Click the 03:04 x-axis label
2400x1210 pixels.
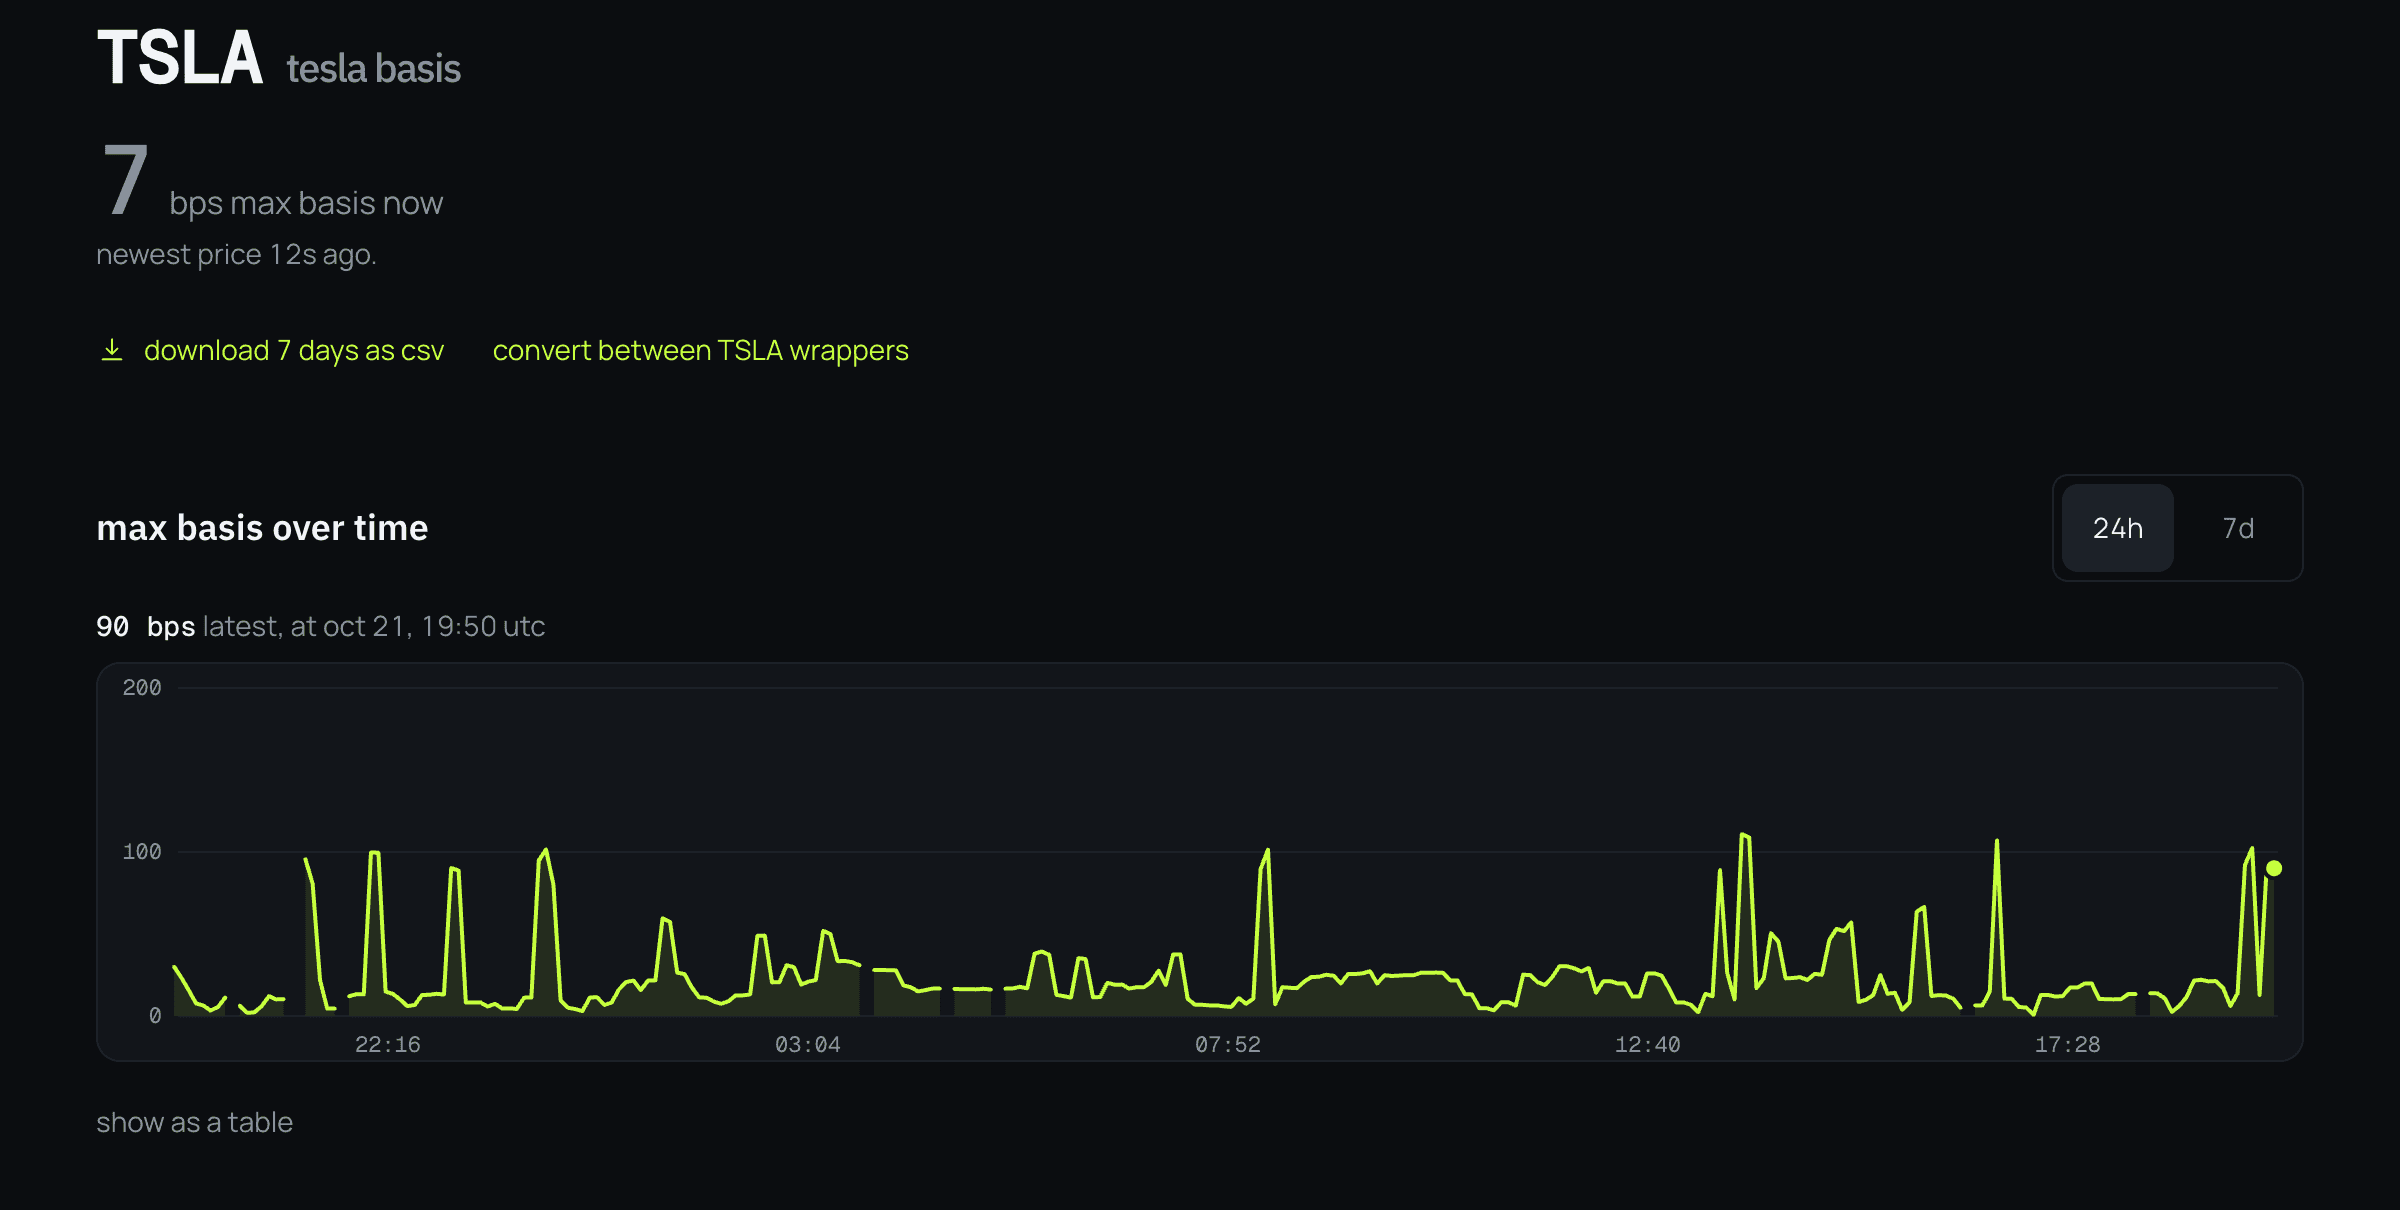808,1044
